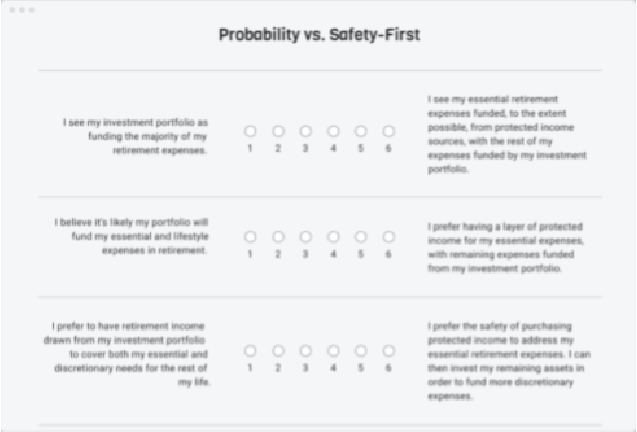The image size is (637, 432).
Task: Mark 4 on the second row scale
Action: click(334, 237)
